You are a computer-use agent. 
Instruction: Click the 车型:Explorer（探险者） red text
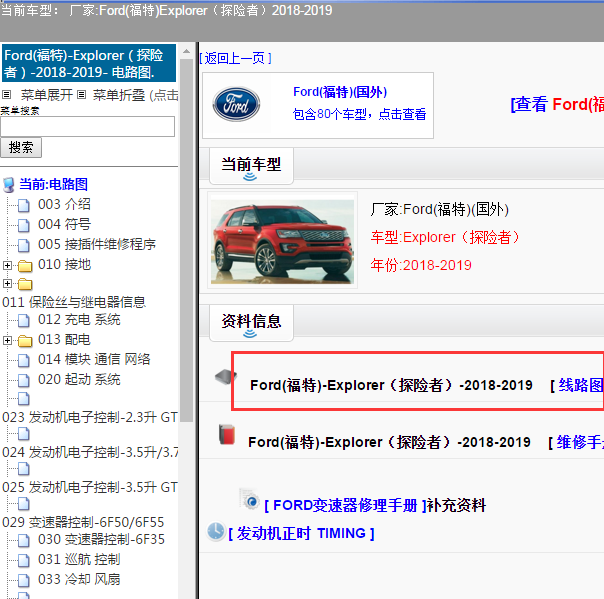tap(445, 237)
